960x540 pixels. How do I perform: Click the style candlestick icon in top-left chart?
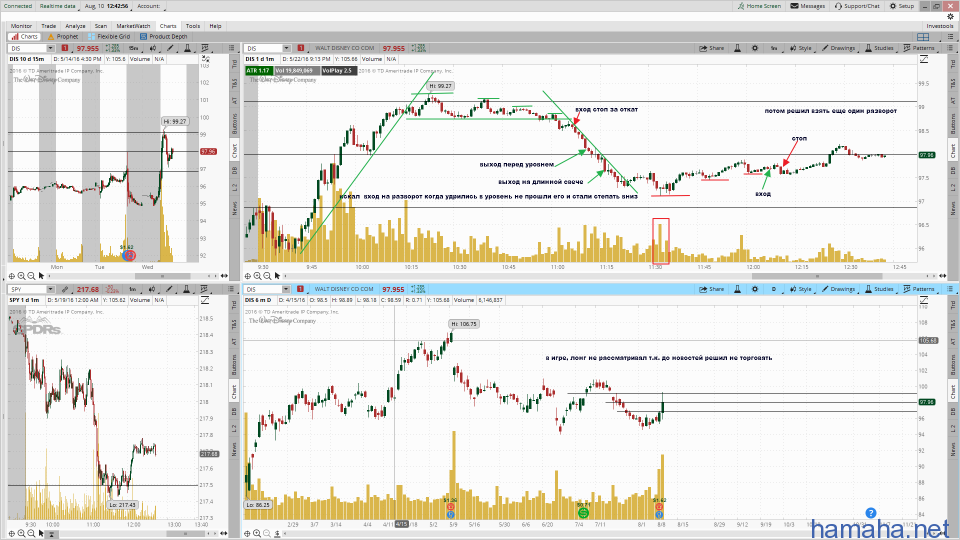[152, 48]
